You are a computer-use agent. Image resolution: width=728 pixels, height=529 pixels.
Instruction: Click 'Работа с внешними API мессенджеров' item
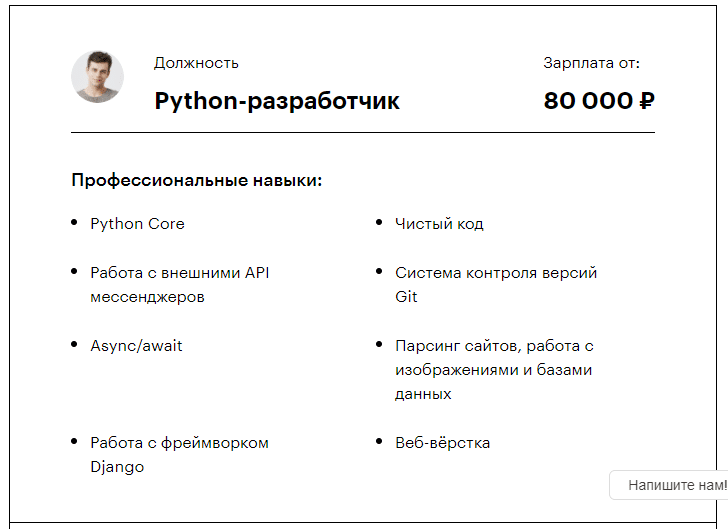180,284
